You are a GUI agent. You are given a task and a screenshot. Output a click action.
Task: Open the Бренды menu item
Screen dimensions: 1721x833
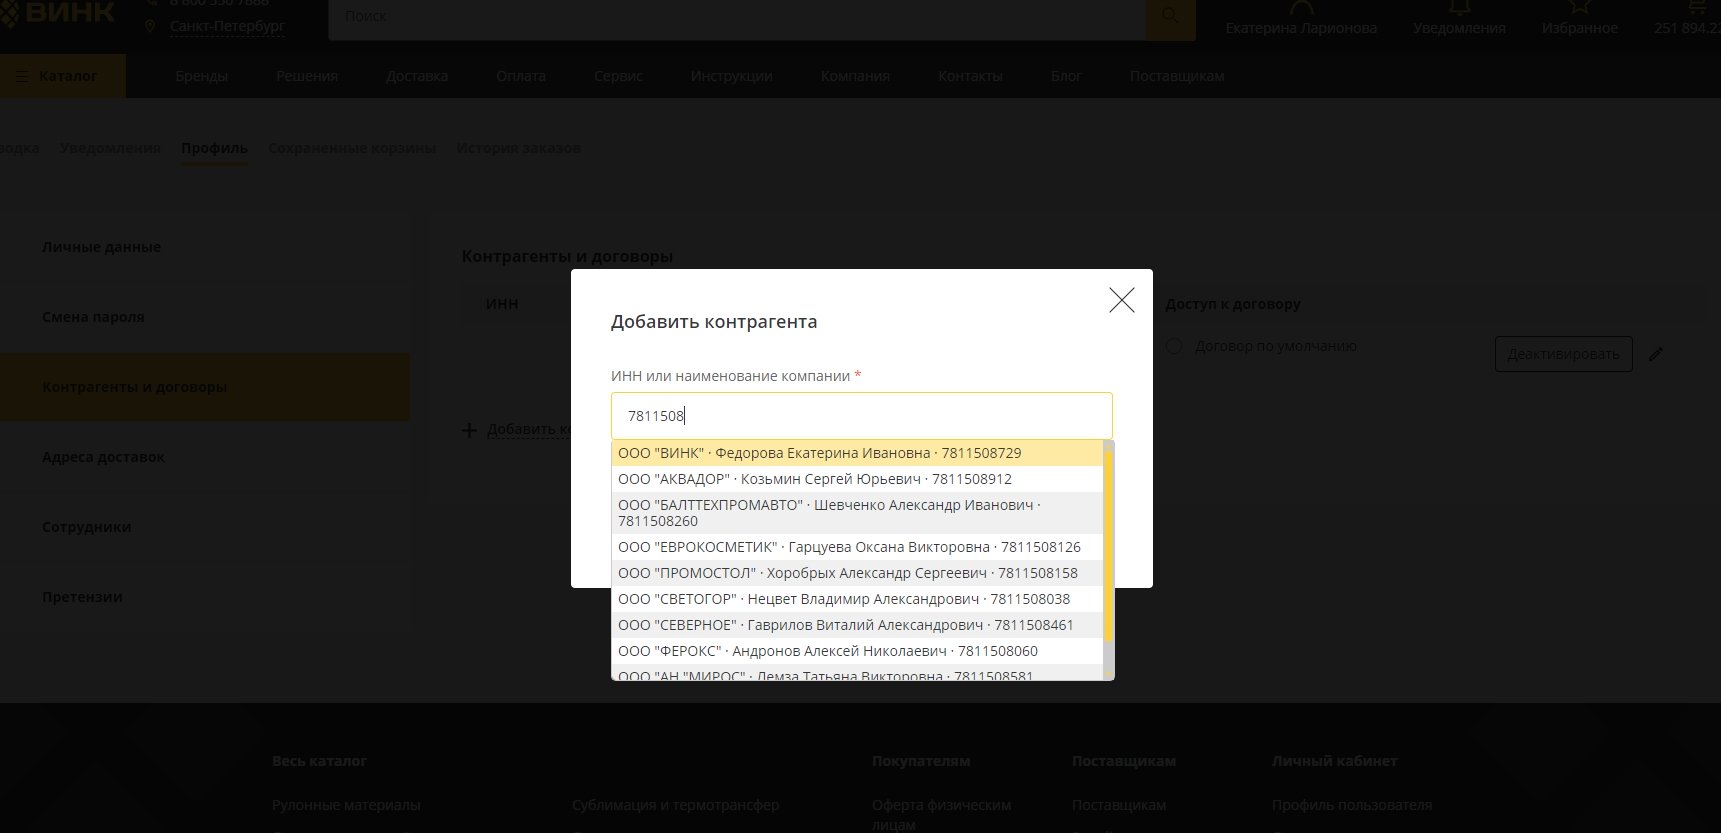pos(202,76)
